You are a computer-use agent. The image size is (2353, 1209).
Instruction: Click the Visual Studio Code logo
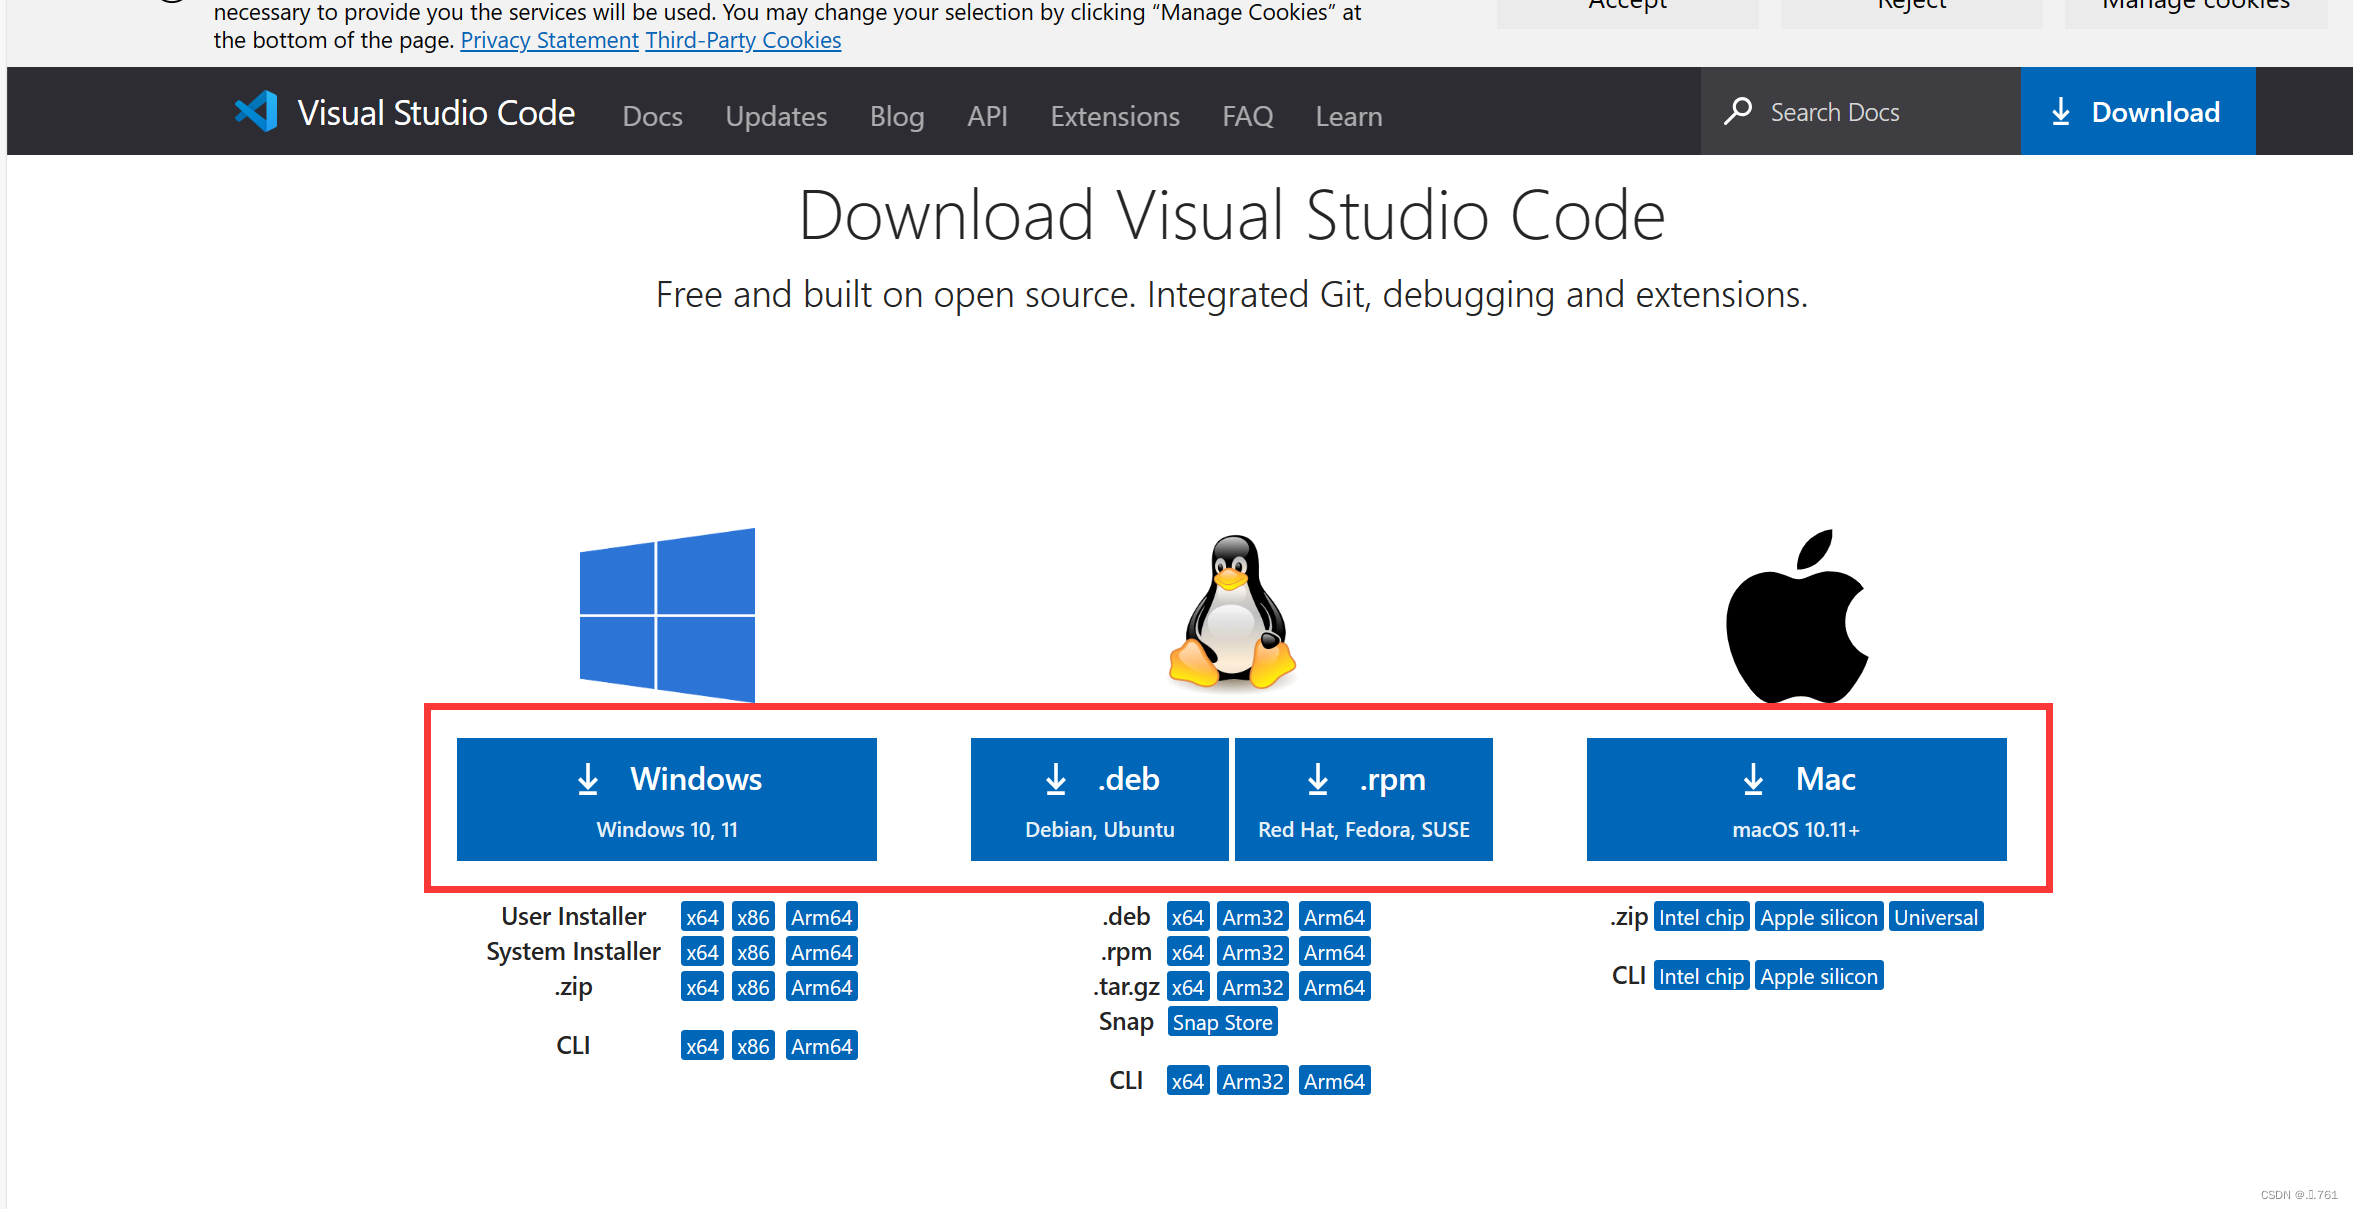[x=256, y=111]
